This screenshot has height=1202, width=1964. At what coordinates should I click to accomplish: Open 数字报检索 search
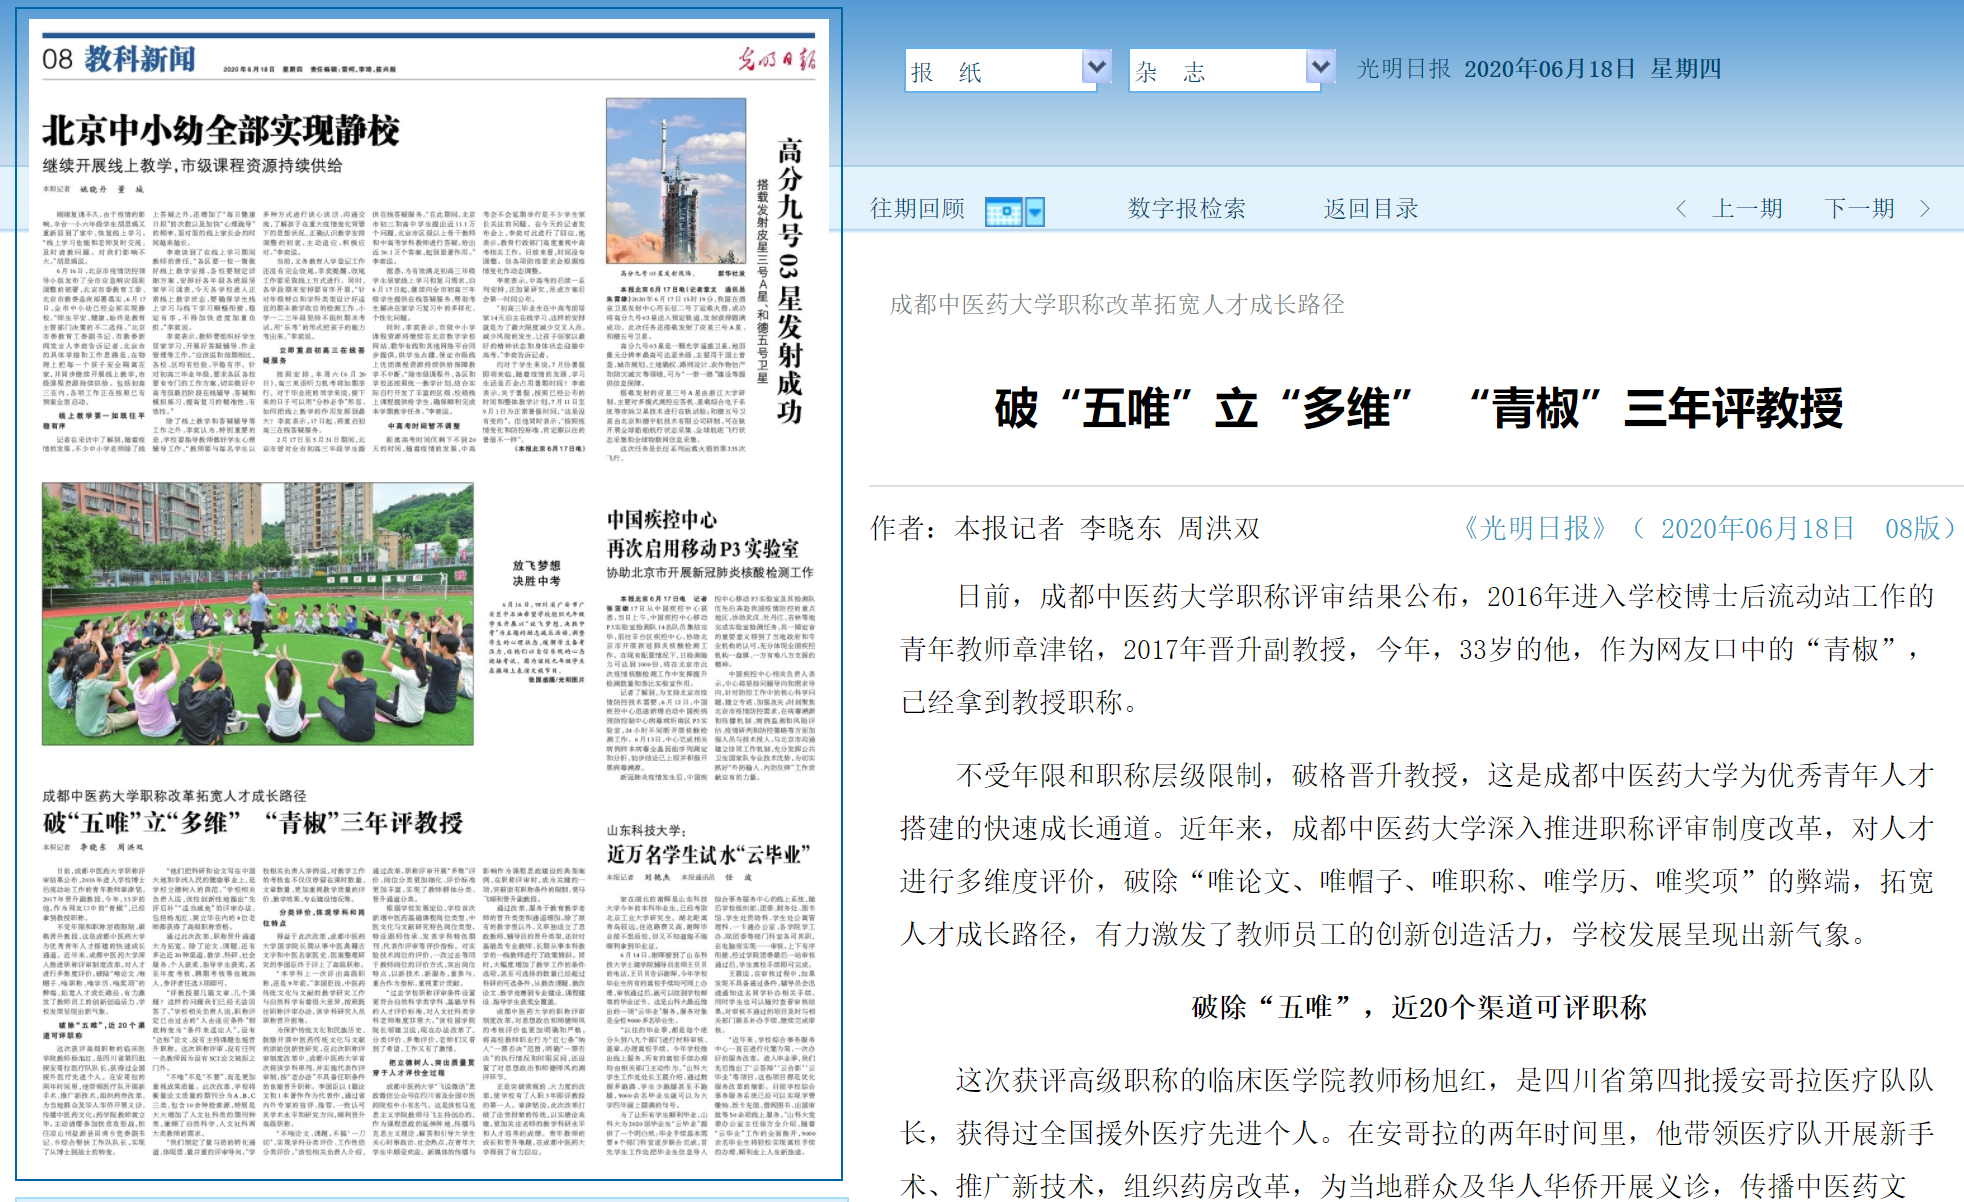tap(1186, 208)
